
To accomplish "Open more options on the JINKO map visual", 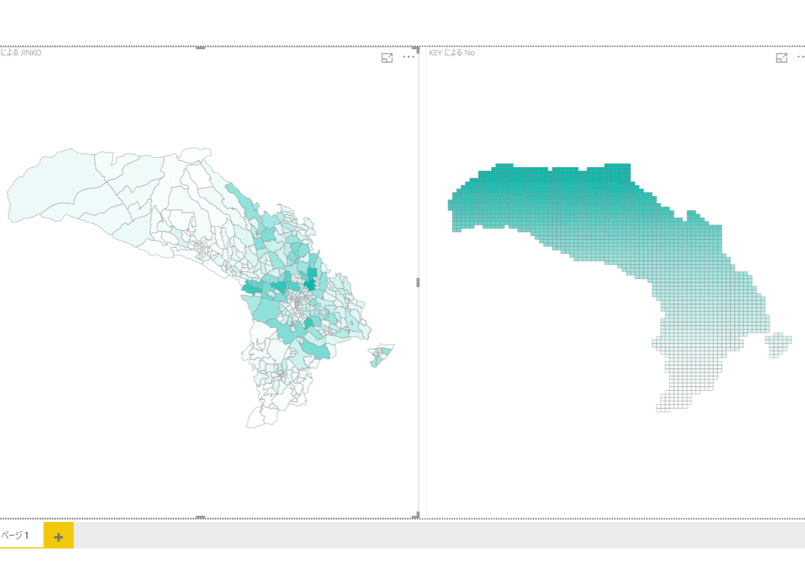I will pyautogui.click(x=409, y=57).
